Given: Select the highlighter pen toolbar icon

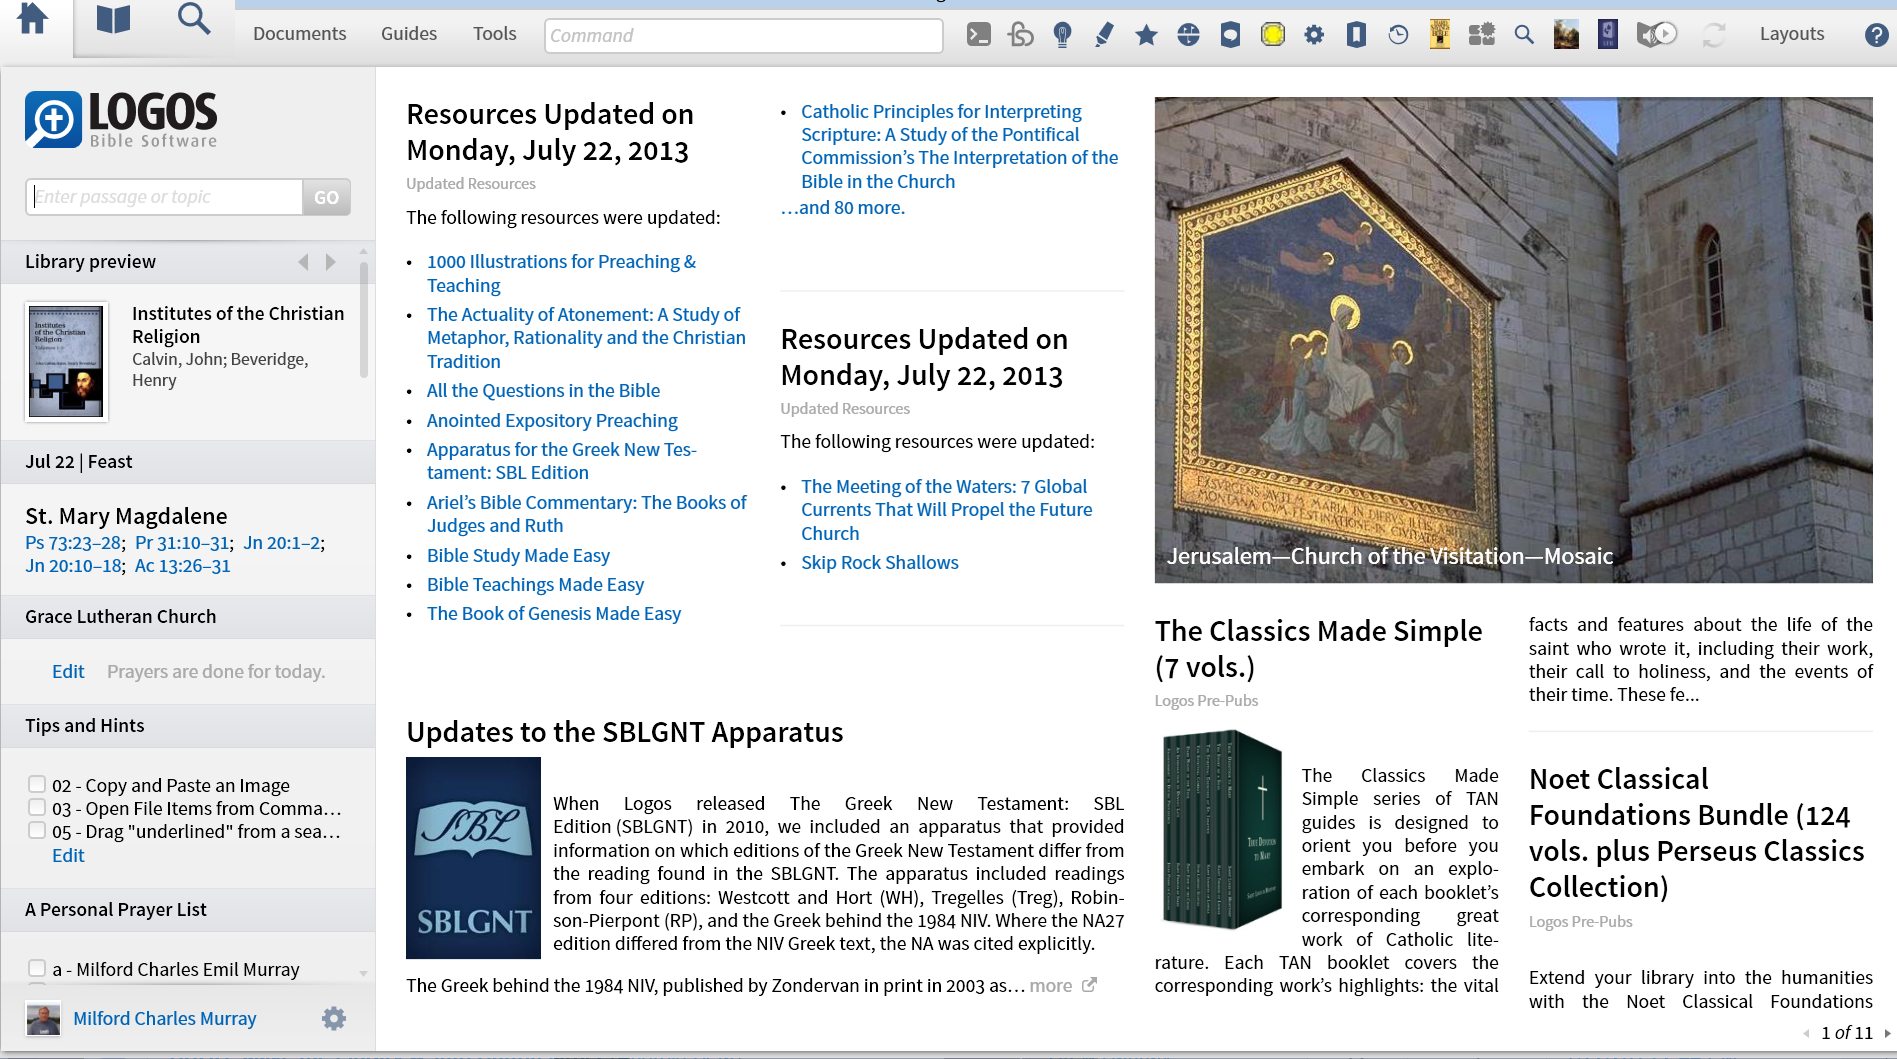Looking at the screenshot, I should point(1104,35).
